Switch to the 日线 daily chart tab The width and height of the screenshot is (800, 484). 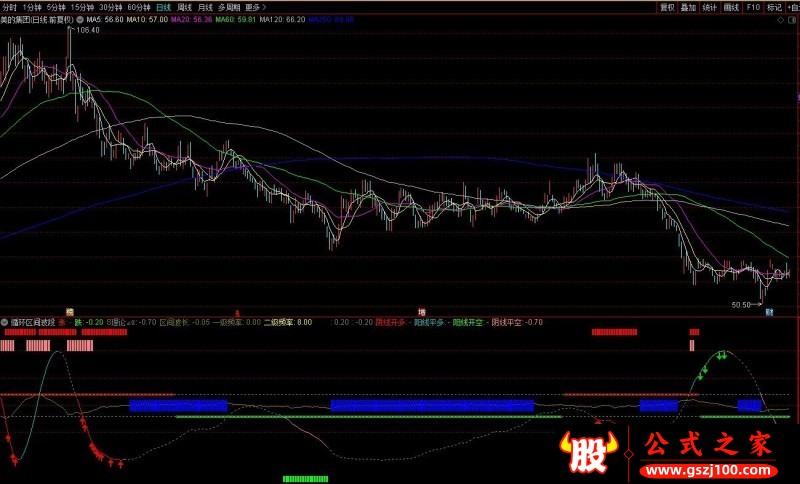tap(163, 7)
